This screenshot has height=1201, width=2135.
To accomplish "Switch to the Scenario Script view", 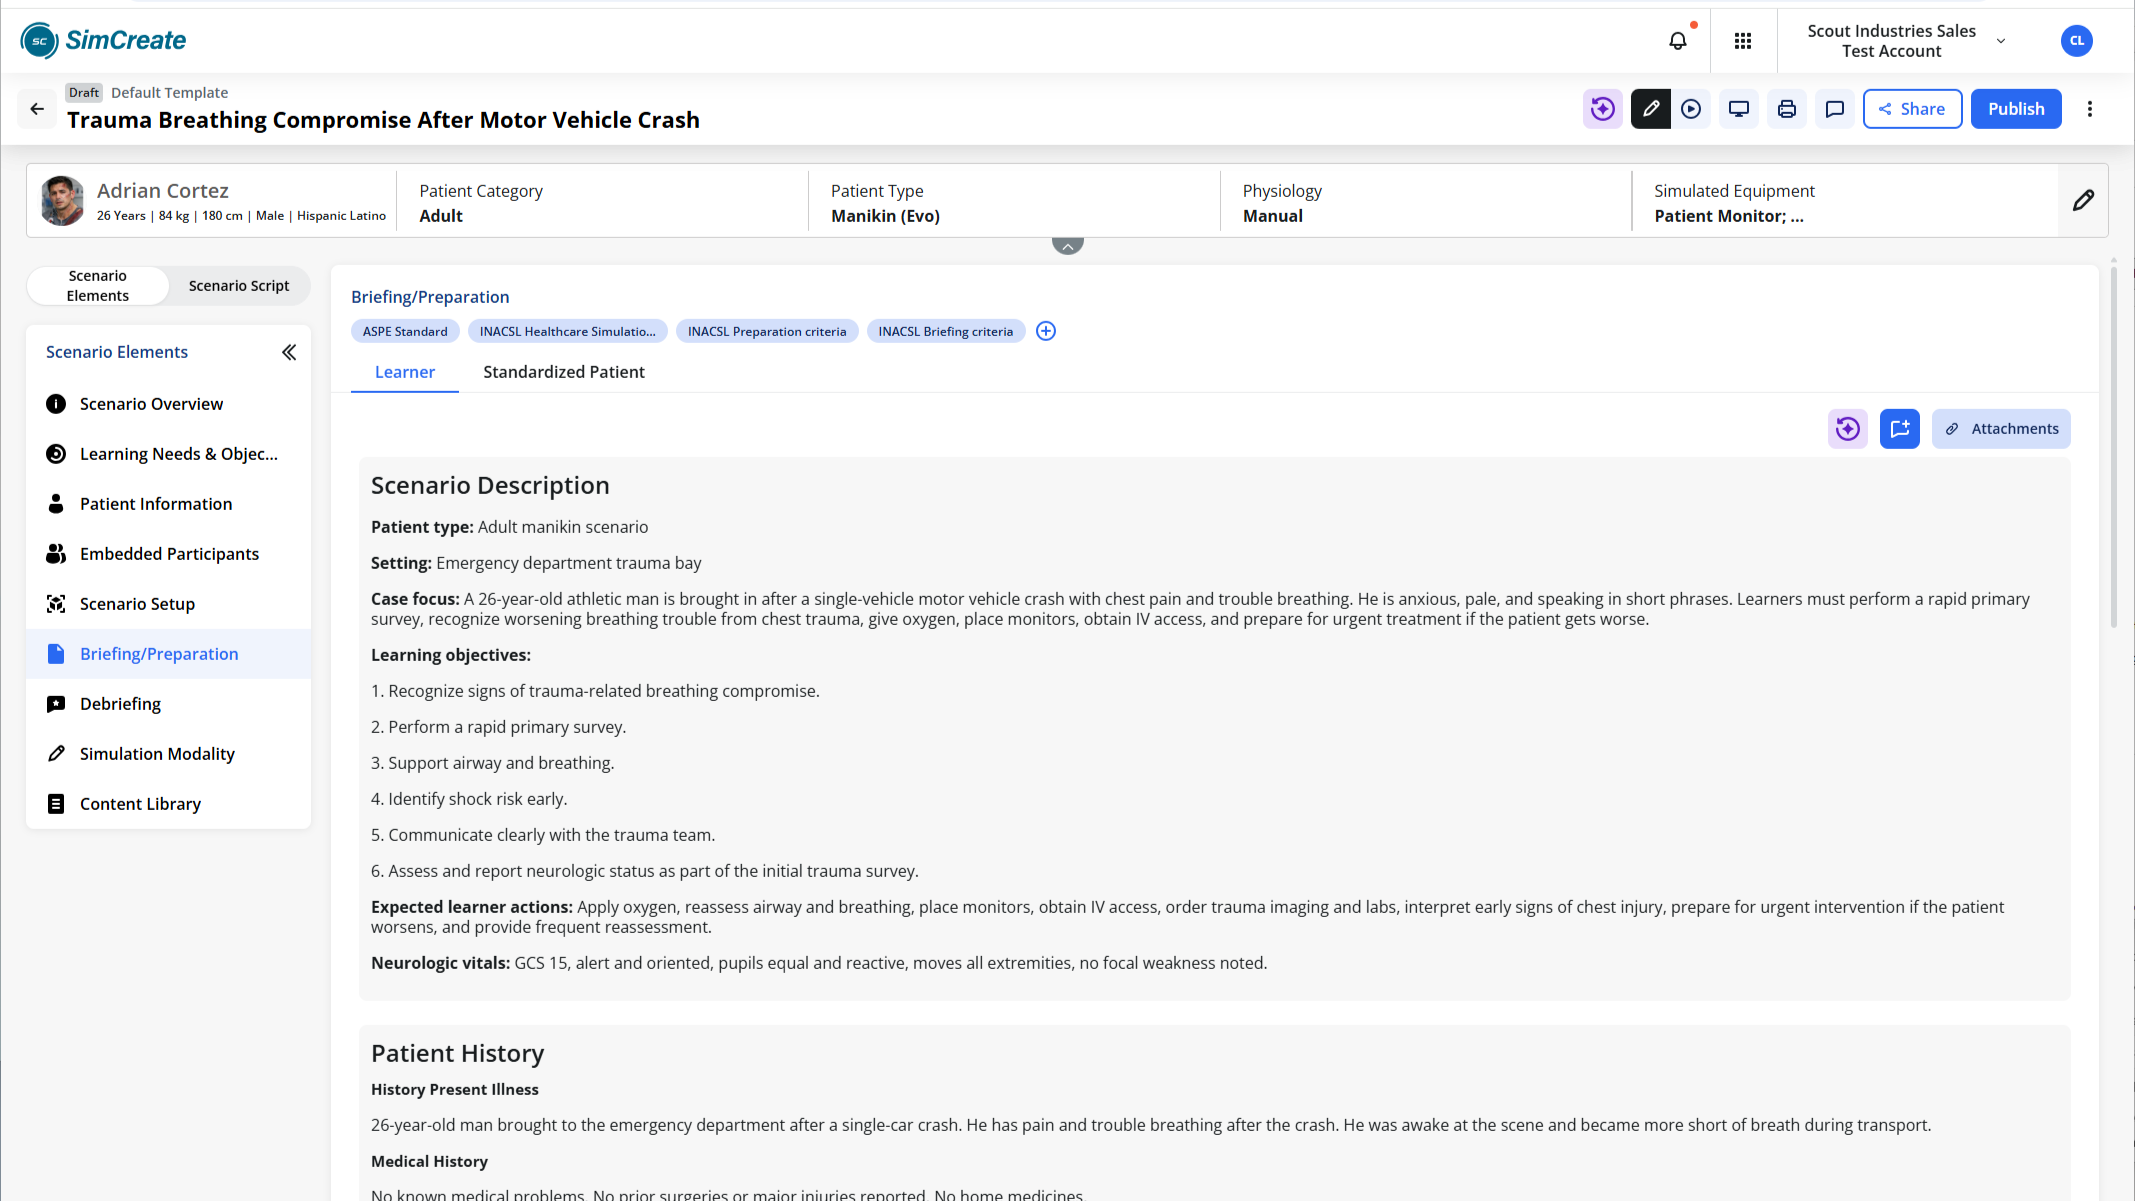I will click(x=239, y=286).
